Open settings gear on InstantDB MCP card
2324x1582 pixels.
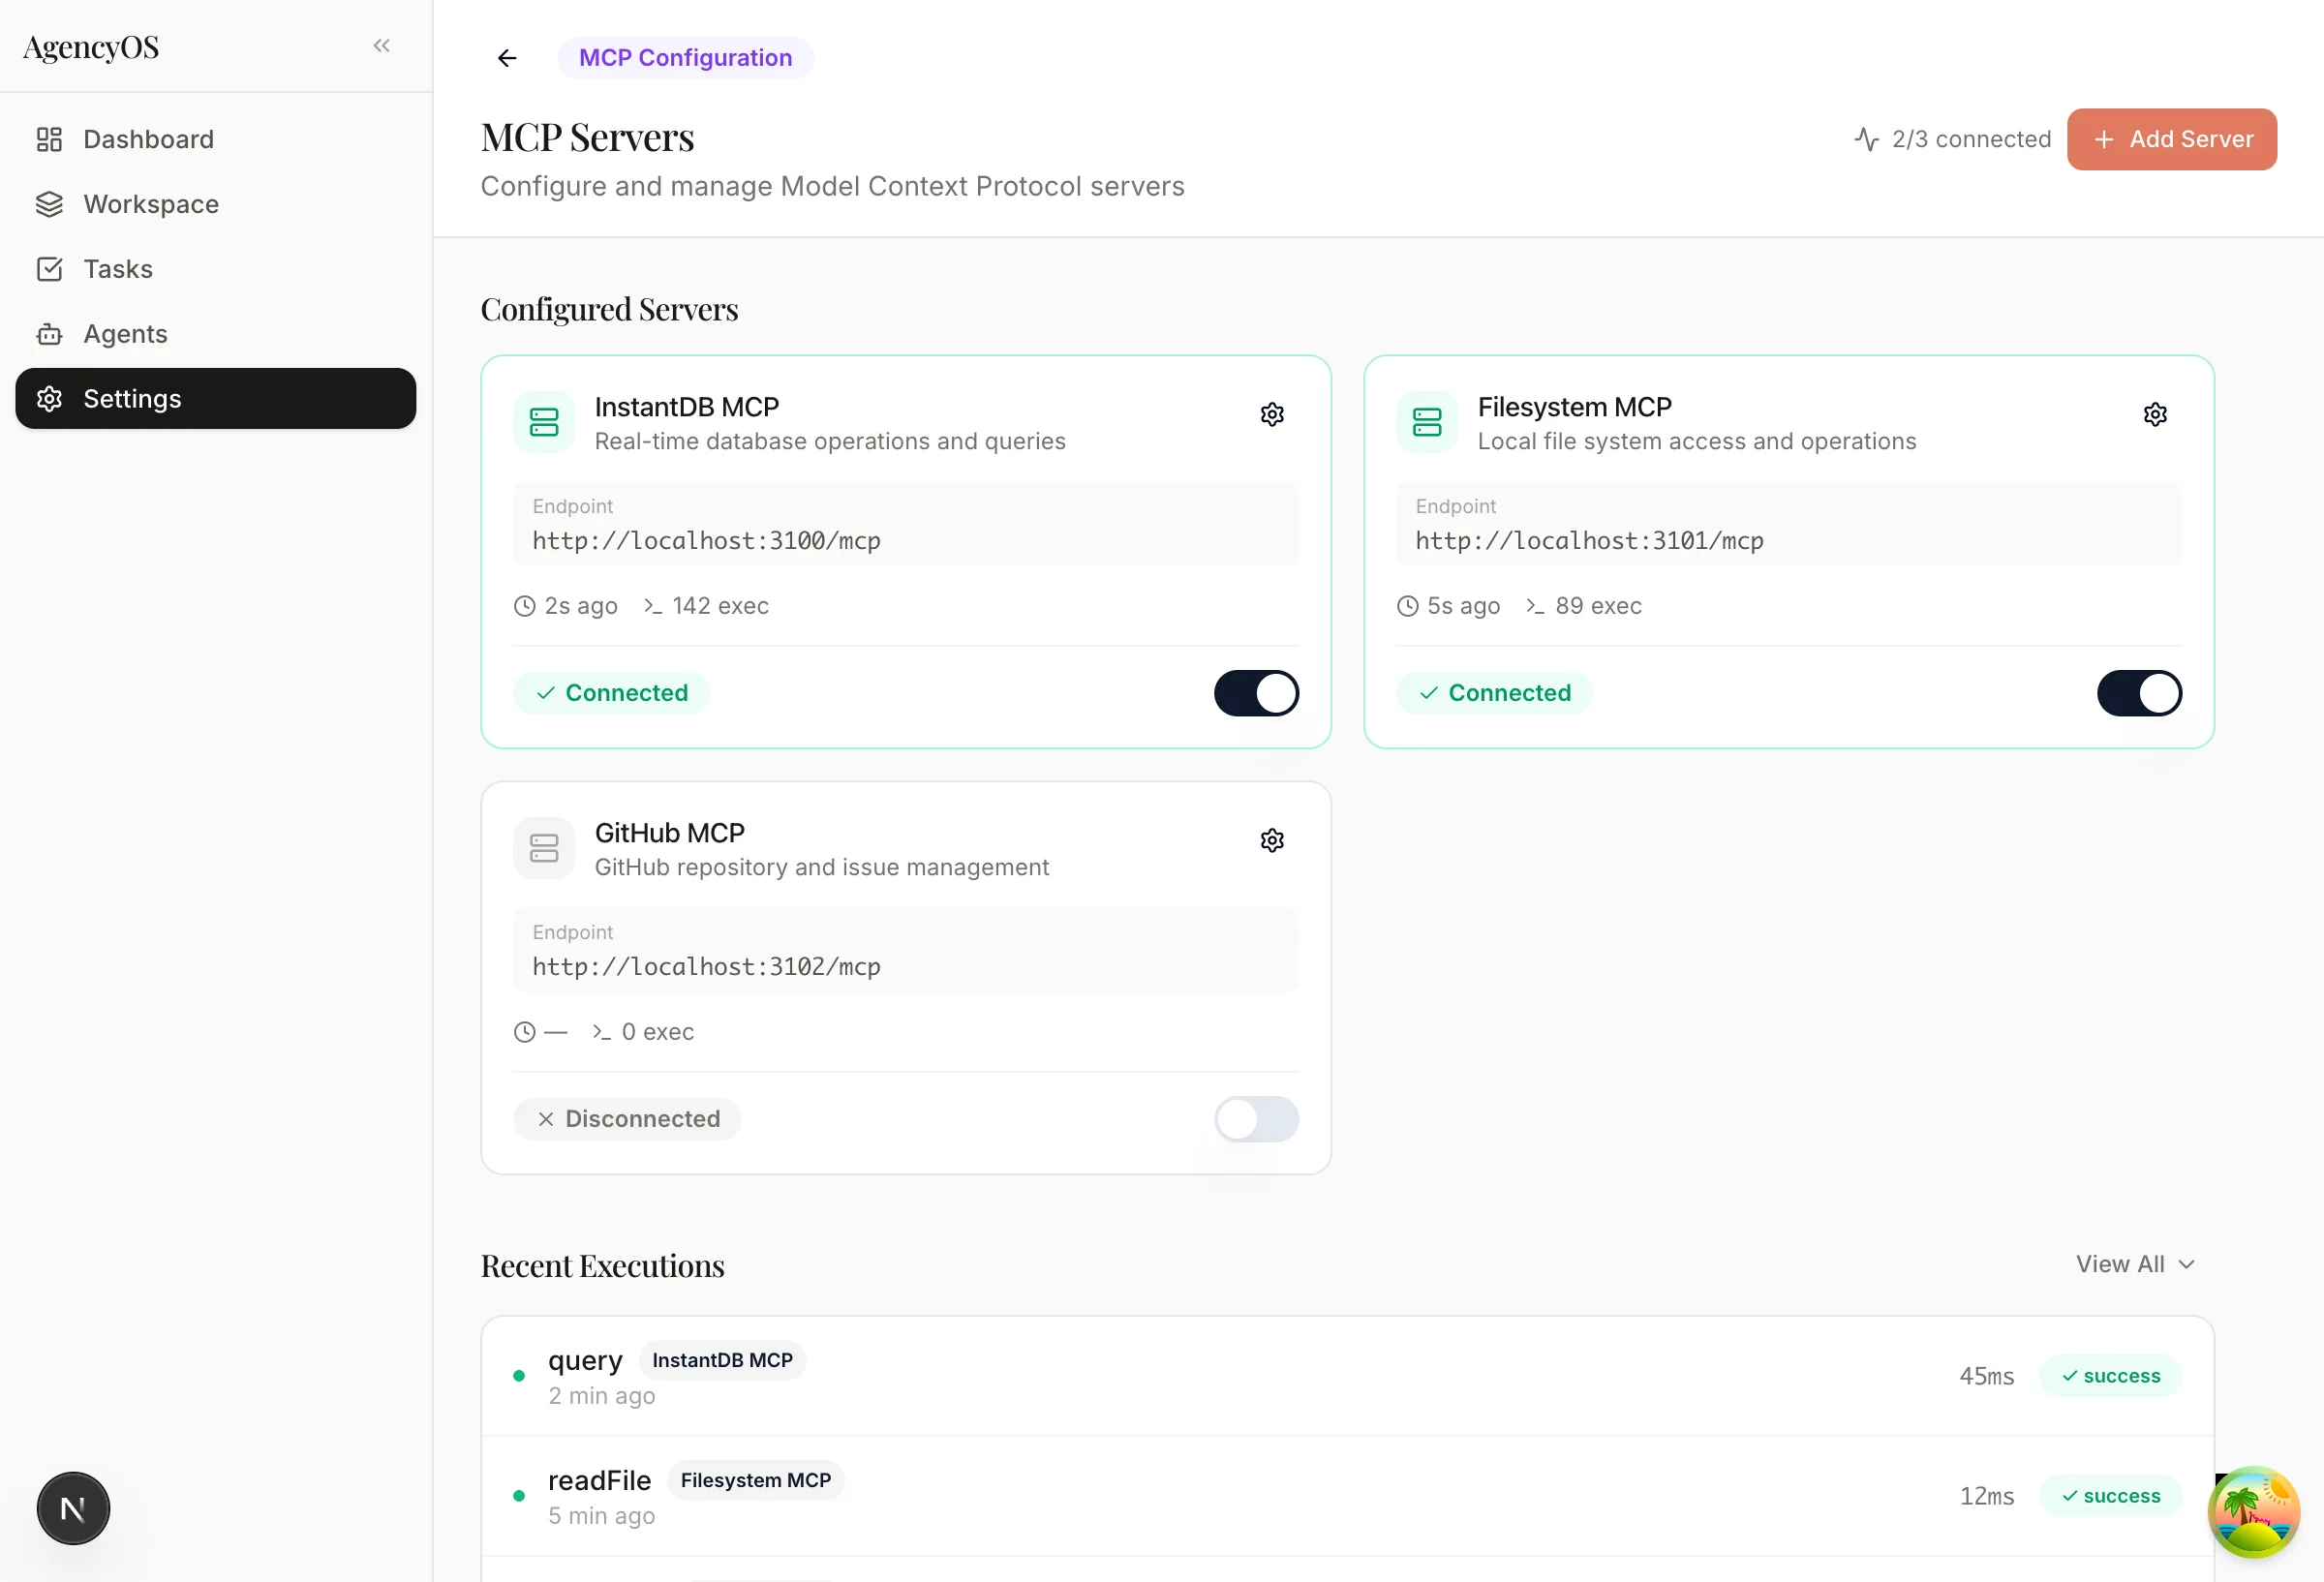1271,414
